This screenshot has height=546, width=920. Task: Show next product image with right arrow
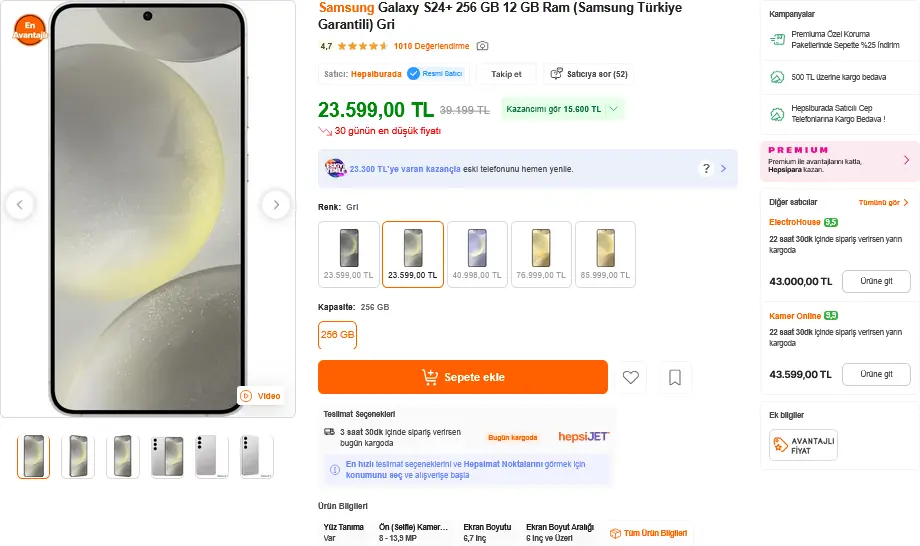tap(276, 205)
